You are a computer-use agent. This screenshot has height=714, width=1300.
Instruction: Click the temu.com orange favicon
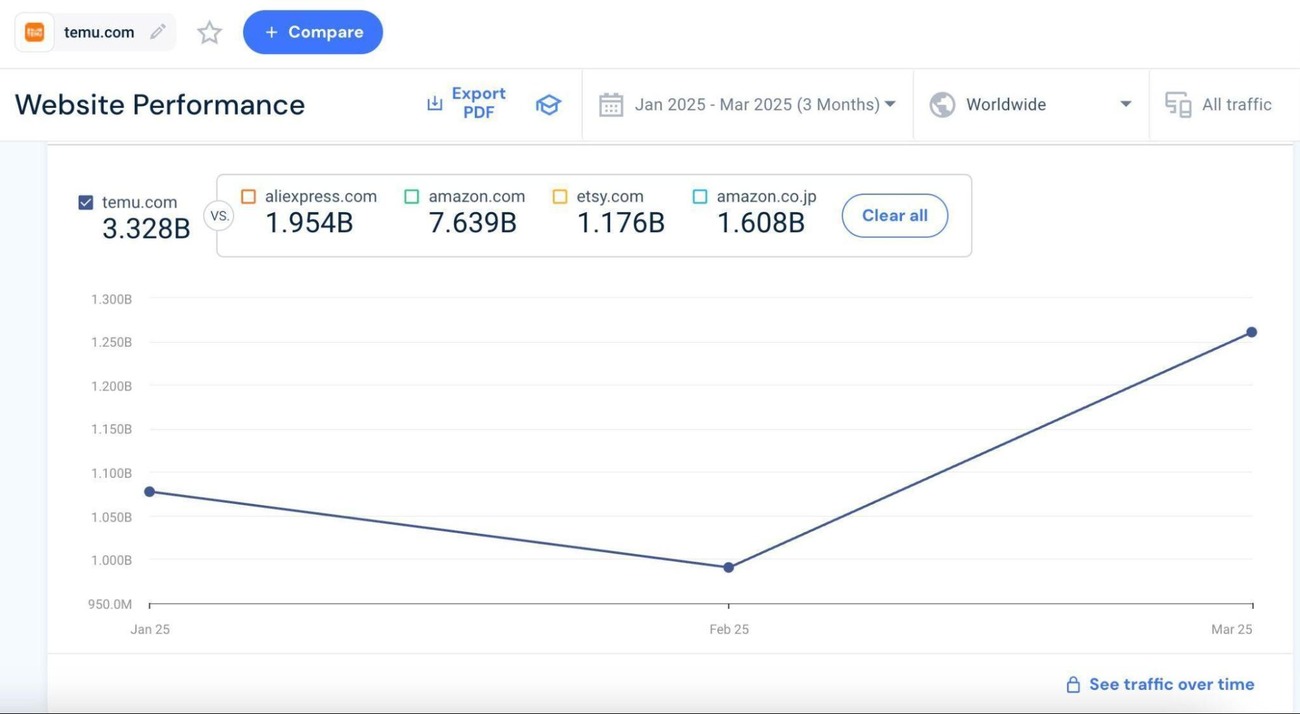(35, 32)
